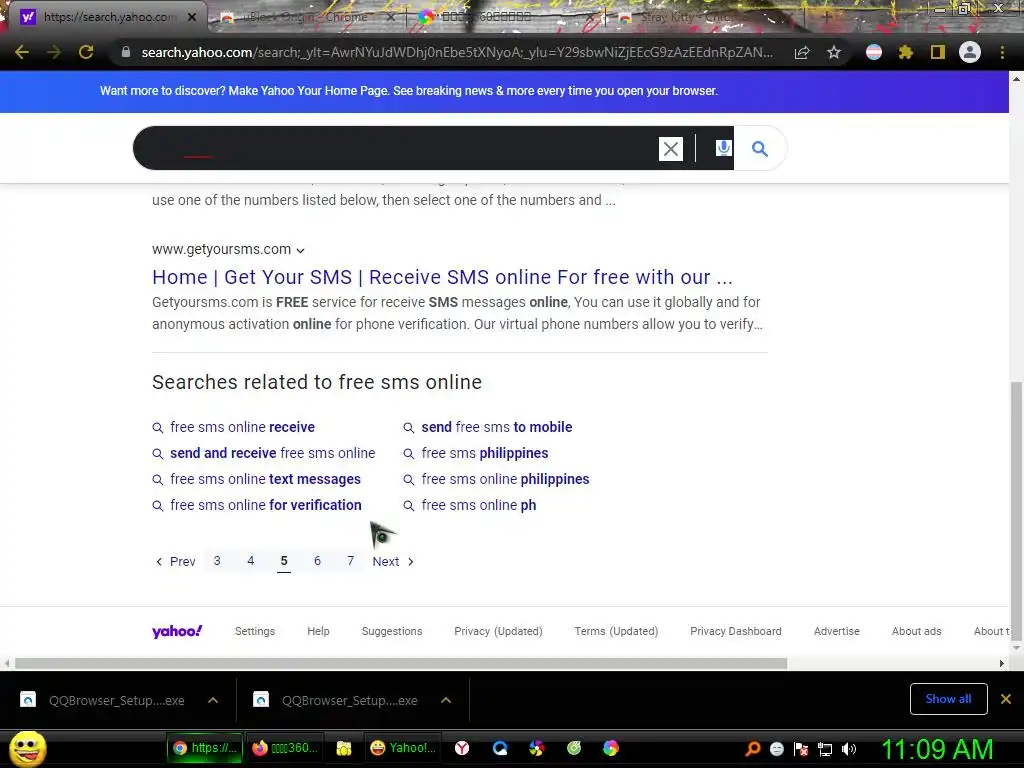
Task: Close the search.yahoo.com tab
Action: [192, 17]
